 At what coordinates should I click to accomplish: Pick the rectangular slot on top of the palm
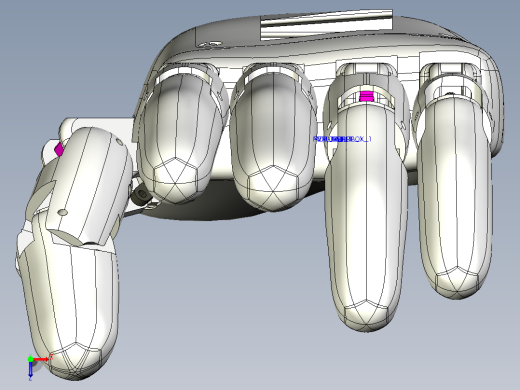[327, 25]
